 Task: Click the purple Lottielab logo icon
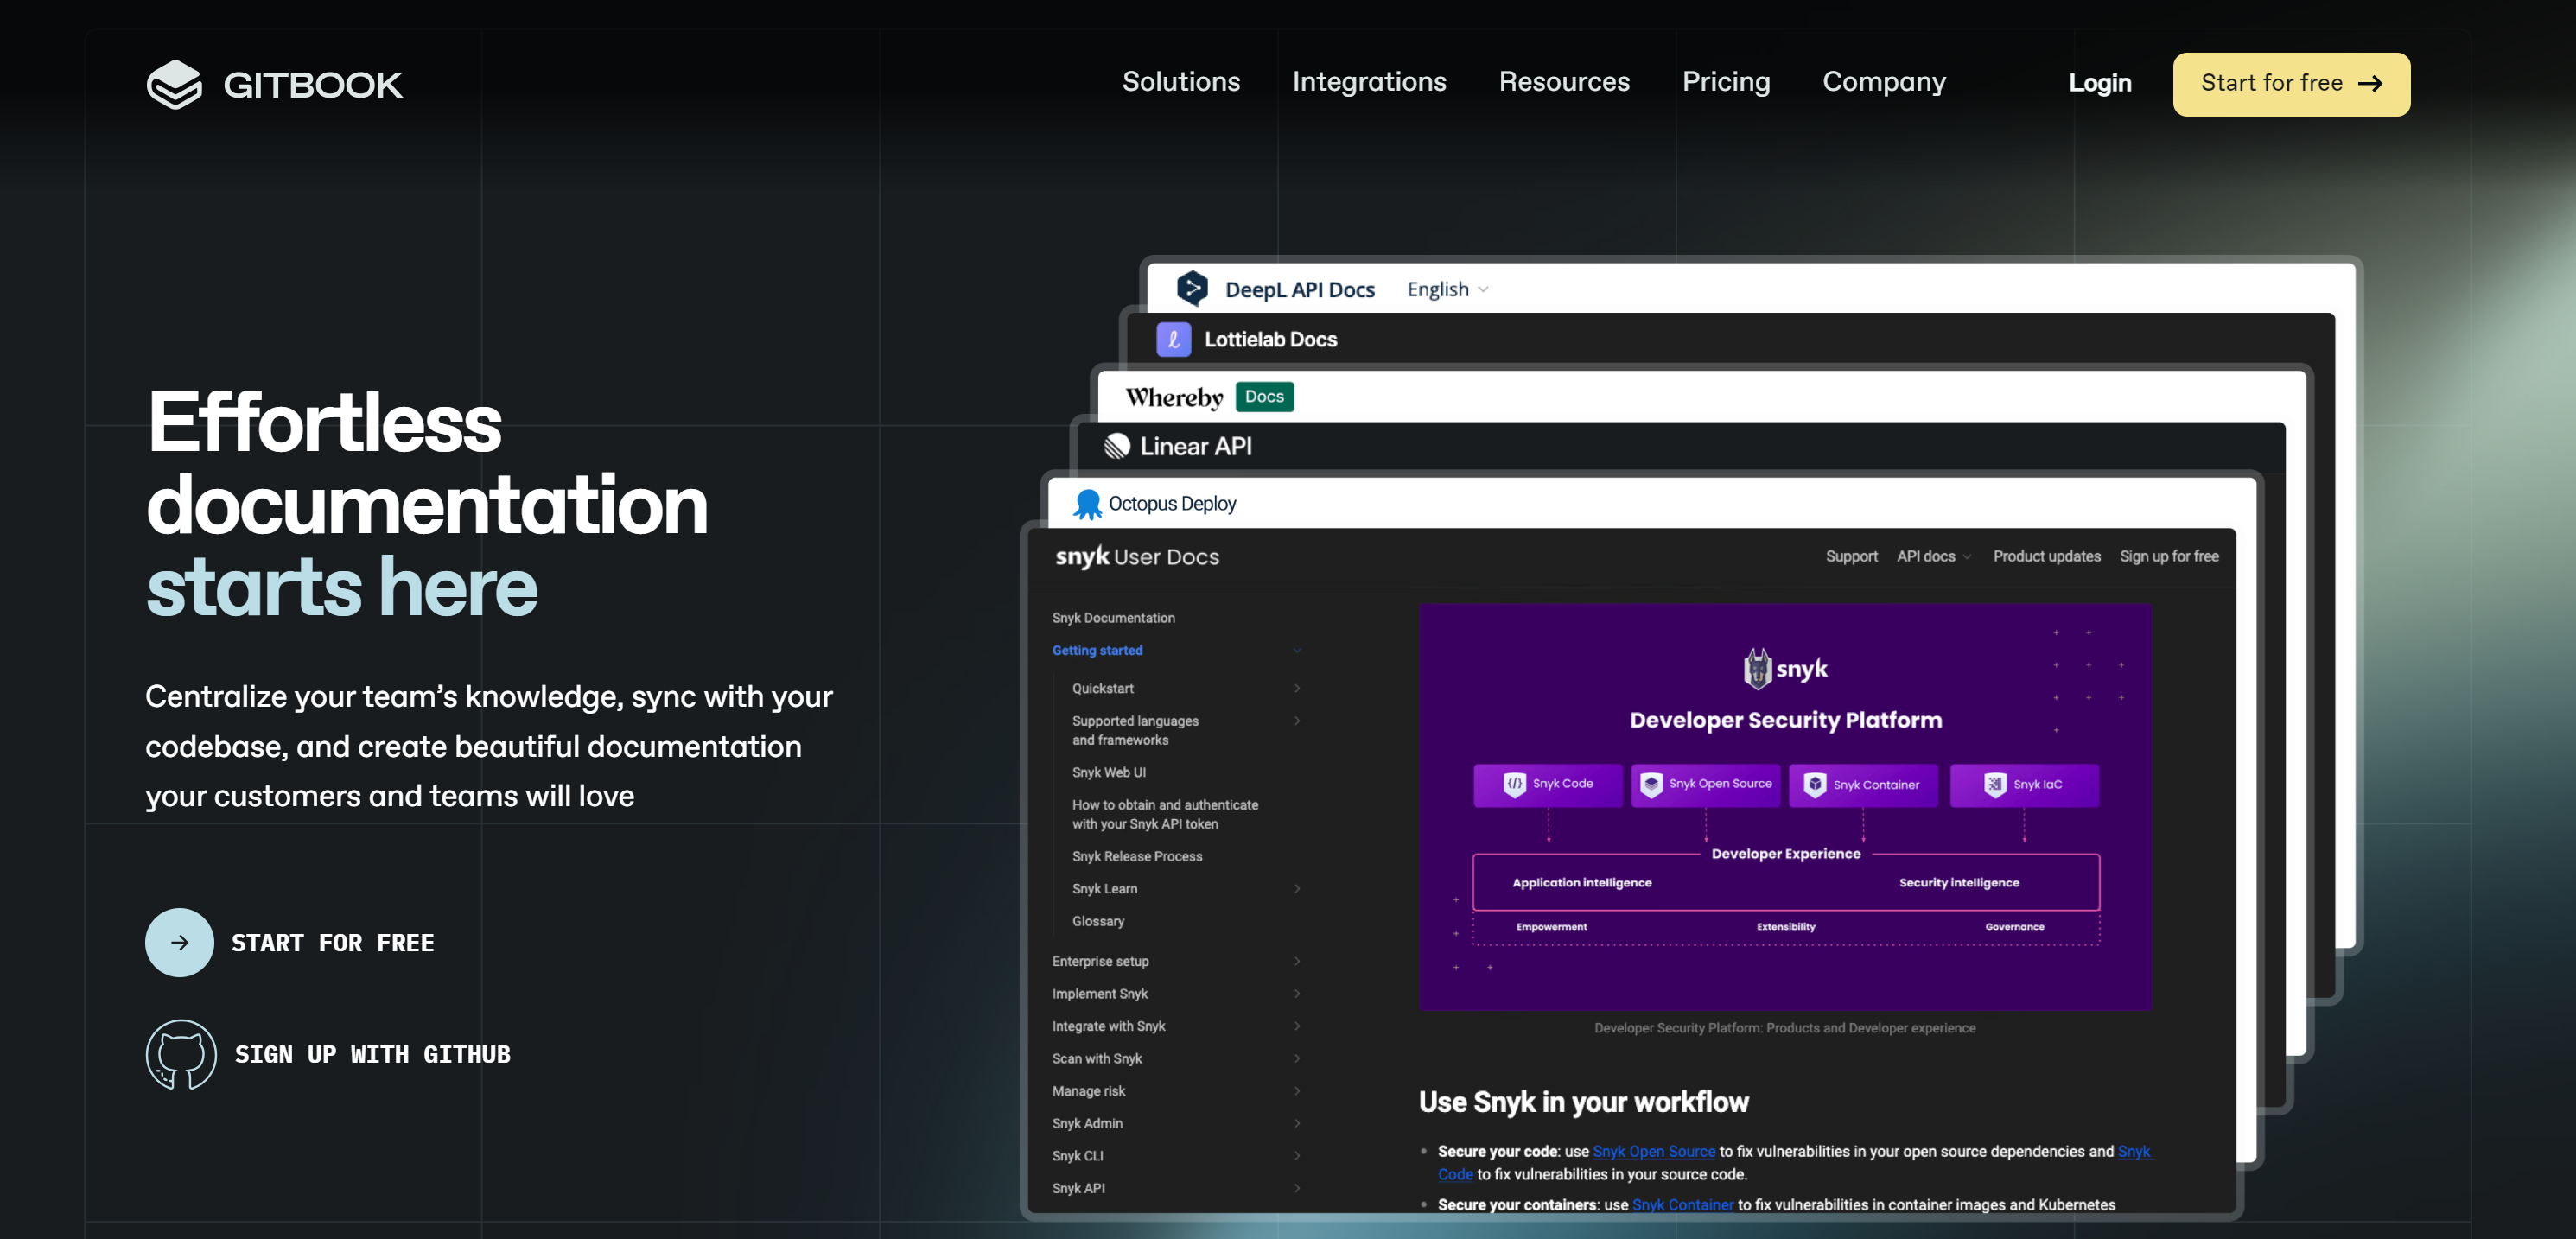click(x=1173, y=339)
